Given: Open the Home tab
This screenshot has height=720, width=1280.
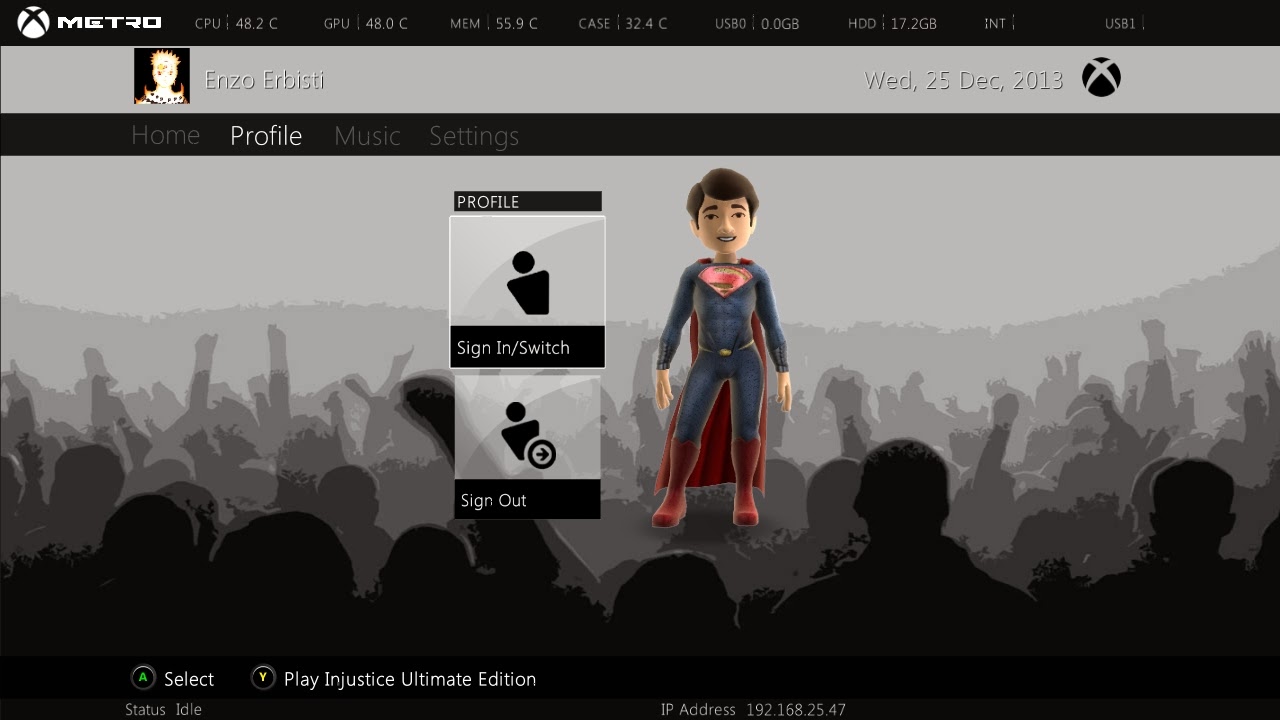Looking at the screenshot, I should coord(166,135).
